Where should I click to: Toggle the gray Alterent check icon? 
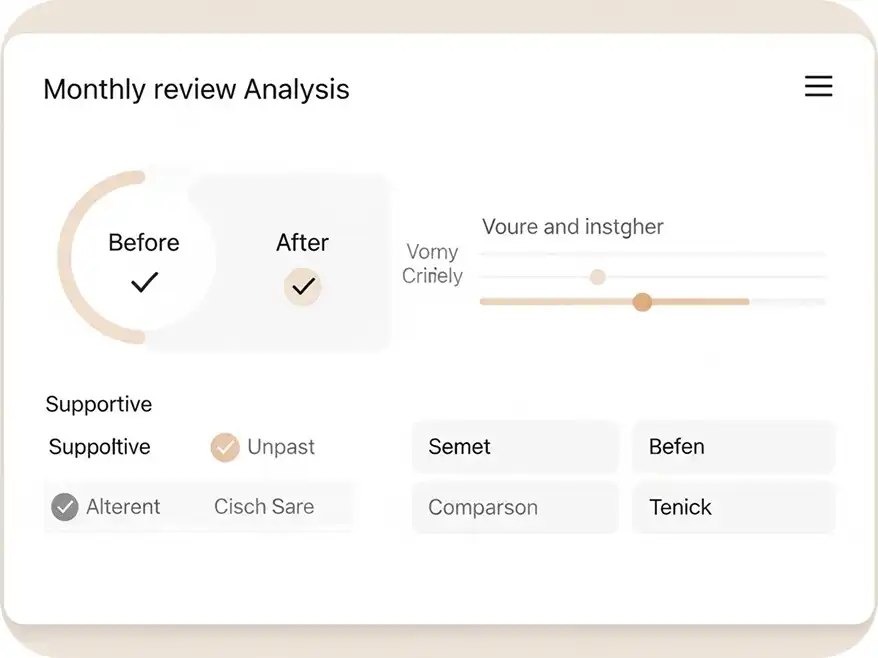coord(65,507)
